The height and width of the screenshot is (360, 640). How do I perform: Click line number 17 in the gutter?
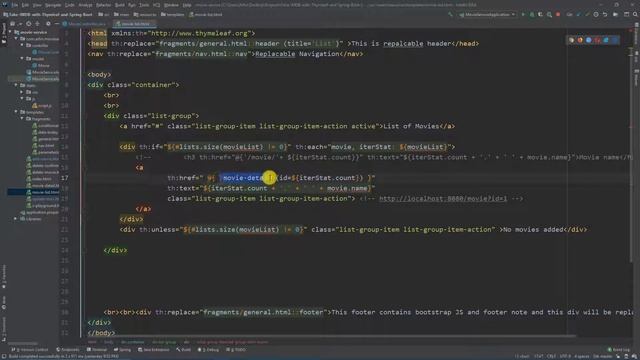(x=65, y=178)
